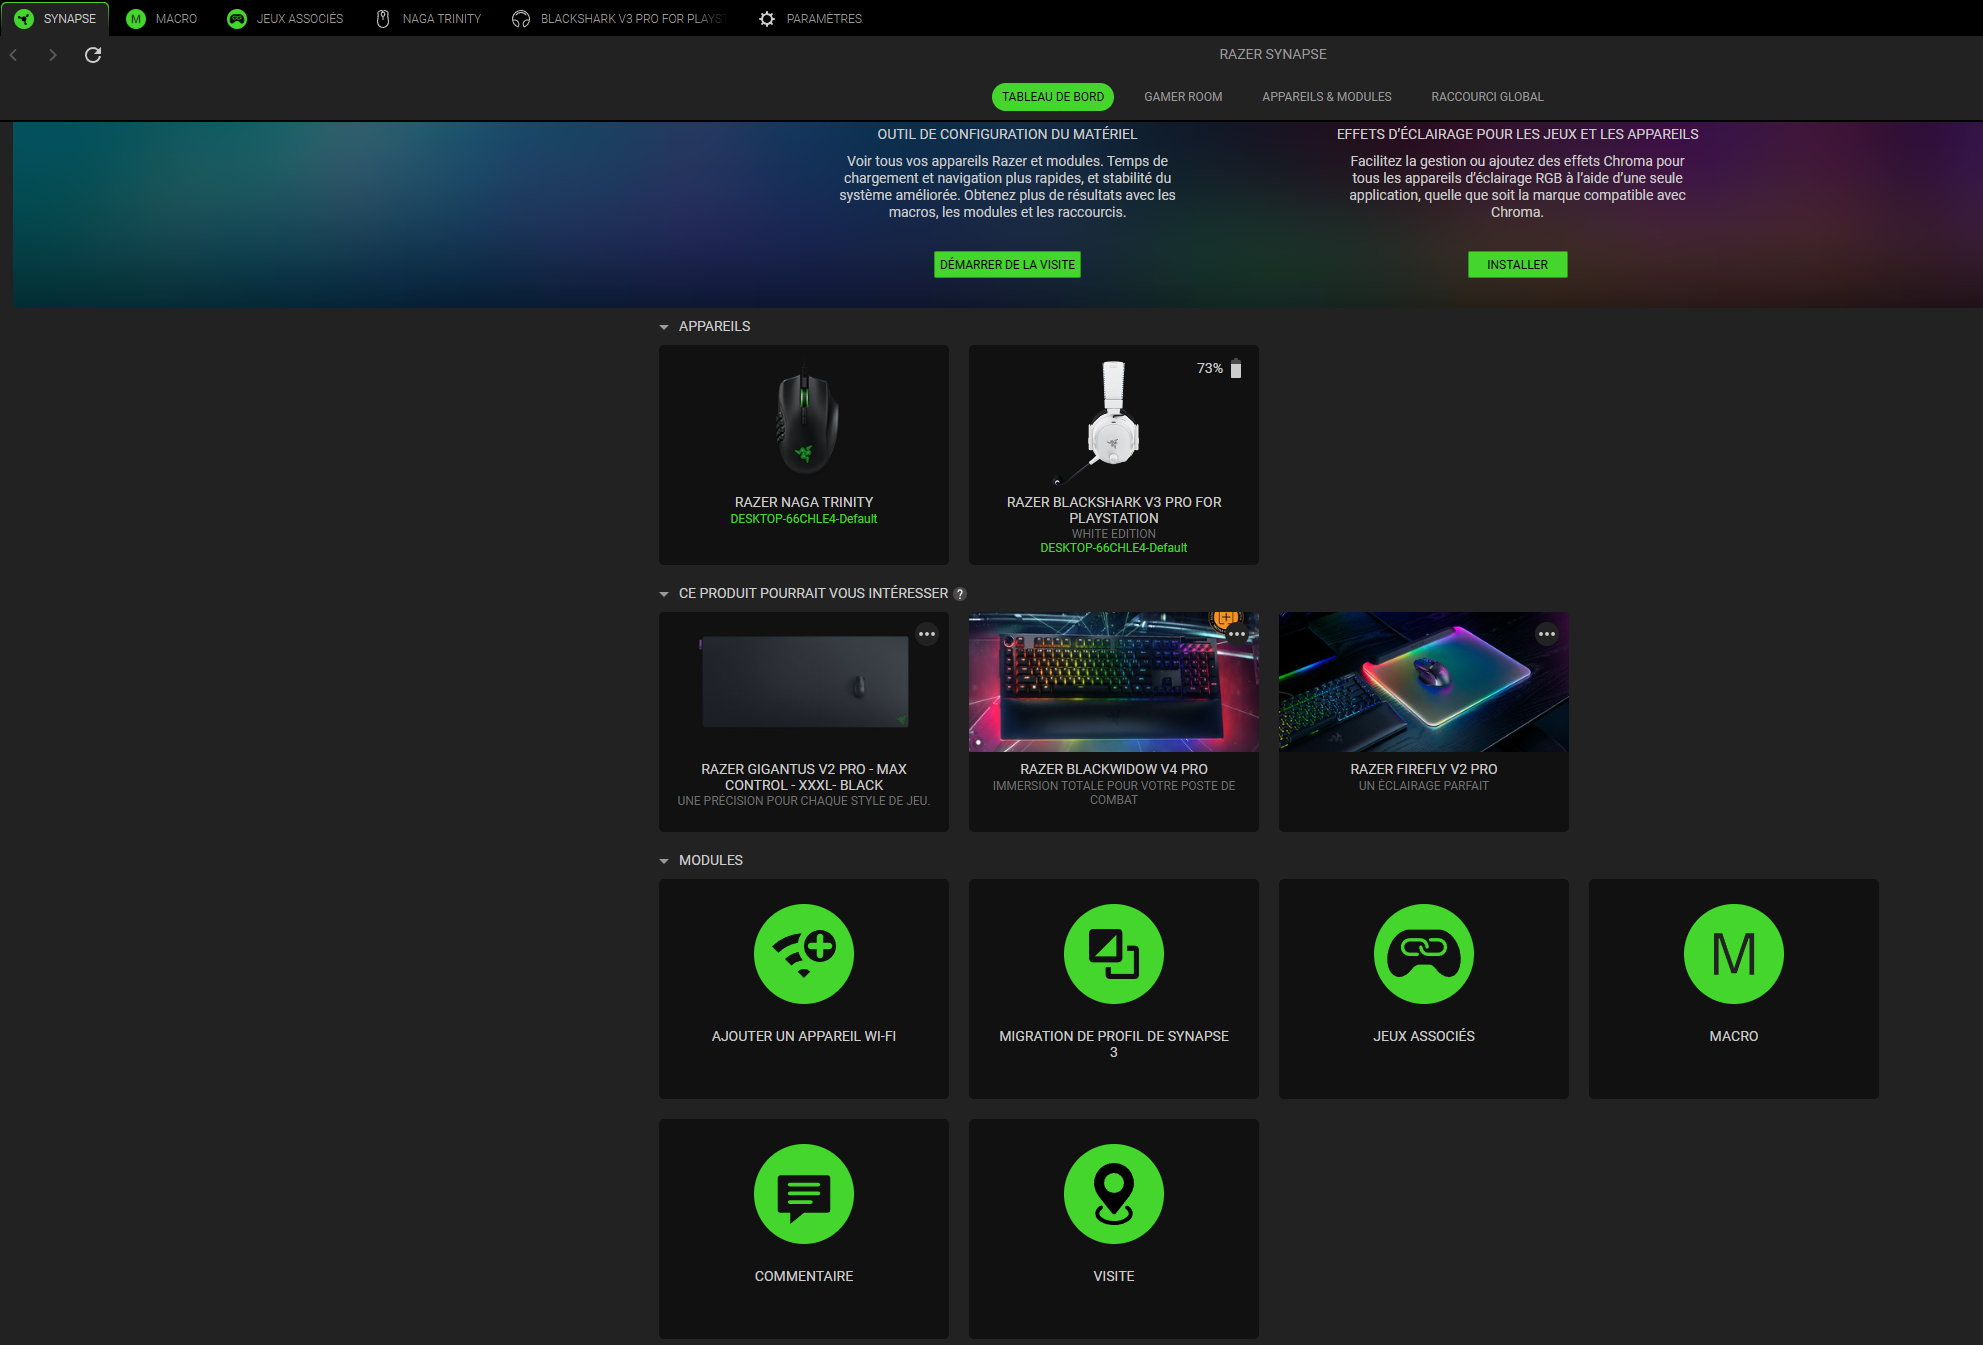The image size is (1983, 1345).
Task: Click the Jeux Associés controller module icon
Action: pyautogui.click(x=1424, y=954)
